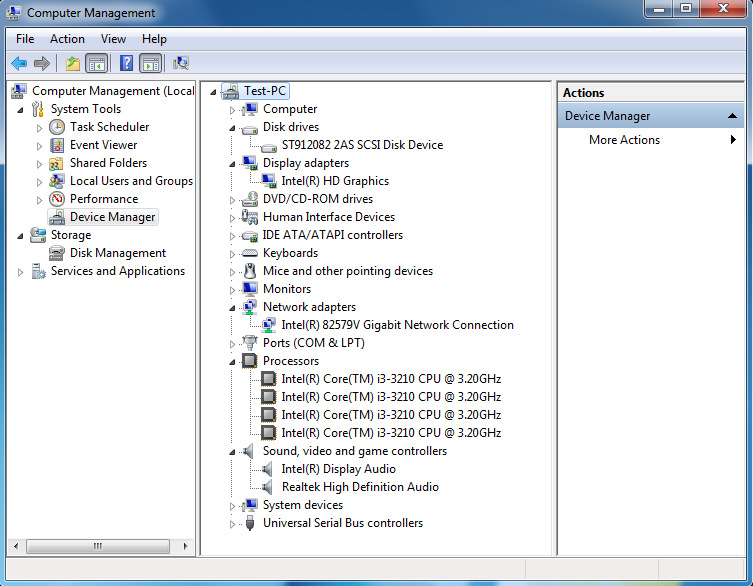Screen dimensions: 753x586
Task: Toggle Show/Hide Action Pane toolbar icon
Action: click(x=151, y=63)
